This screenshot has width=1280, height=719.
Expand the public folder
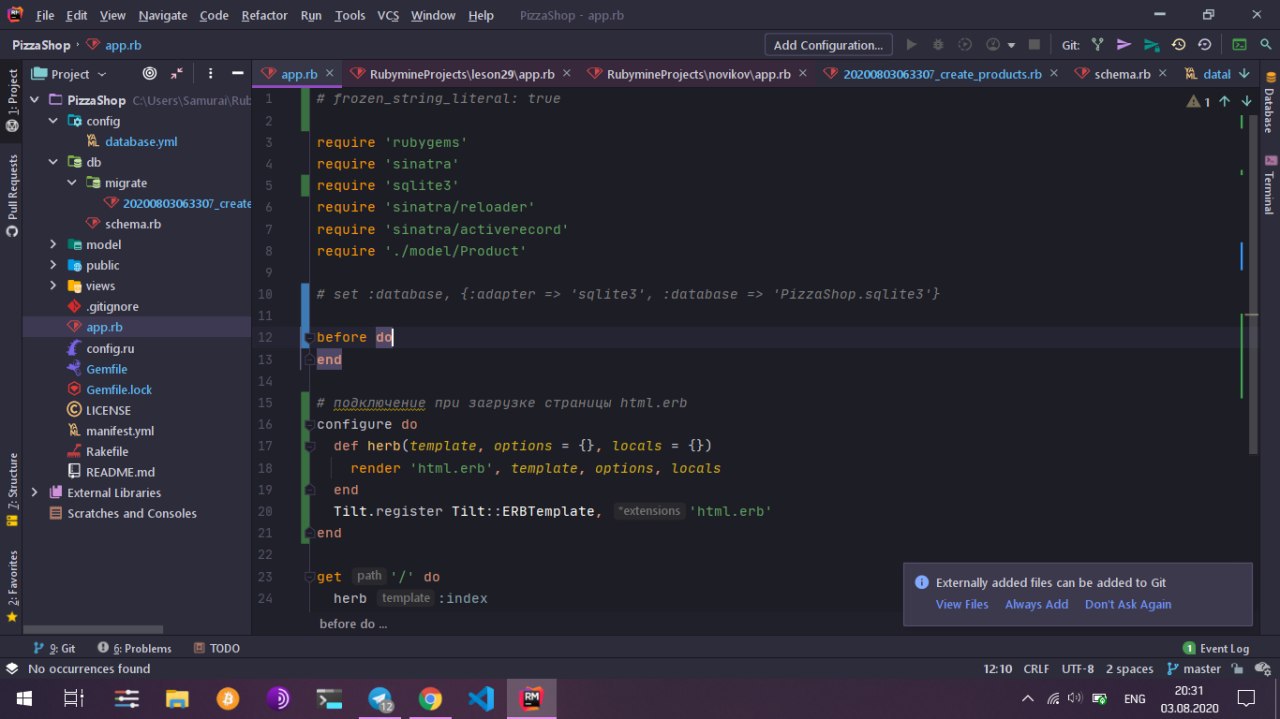click(x=54, y=265)
